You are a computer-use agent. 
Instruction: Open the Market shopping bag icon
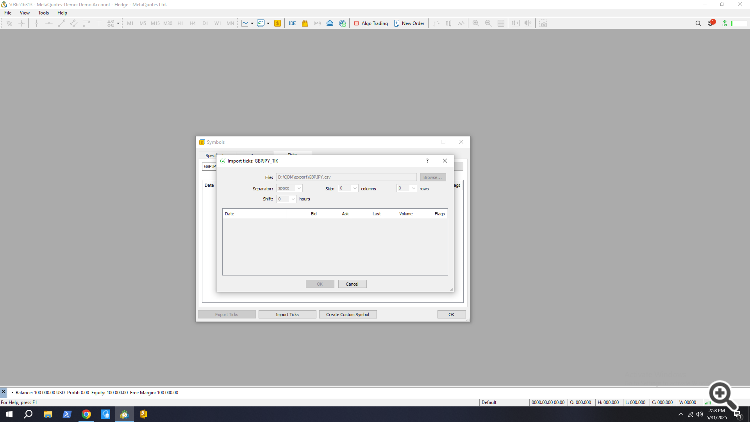coord(305,23)
